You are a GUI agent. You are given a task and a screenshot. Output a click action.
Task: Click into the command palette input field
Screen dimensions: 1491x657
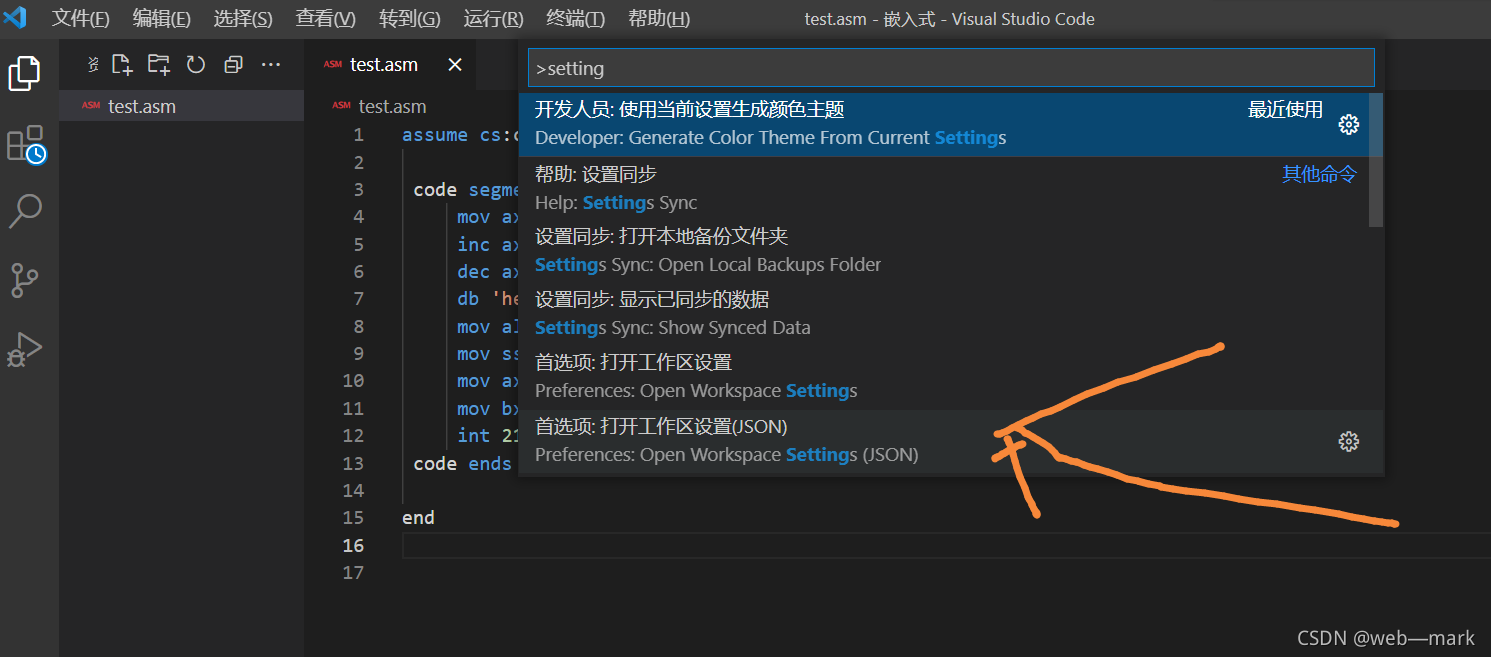tap(951, 68)
